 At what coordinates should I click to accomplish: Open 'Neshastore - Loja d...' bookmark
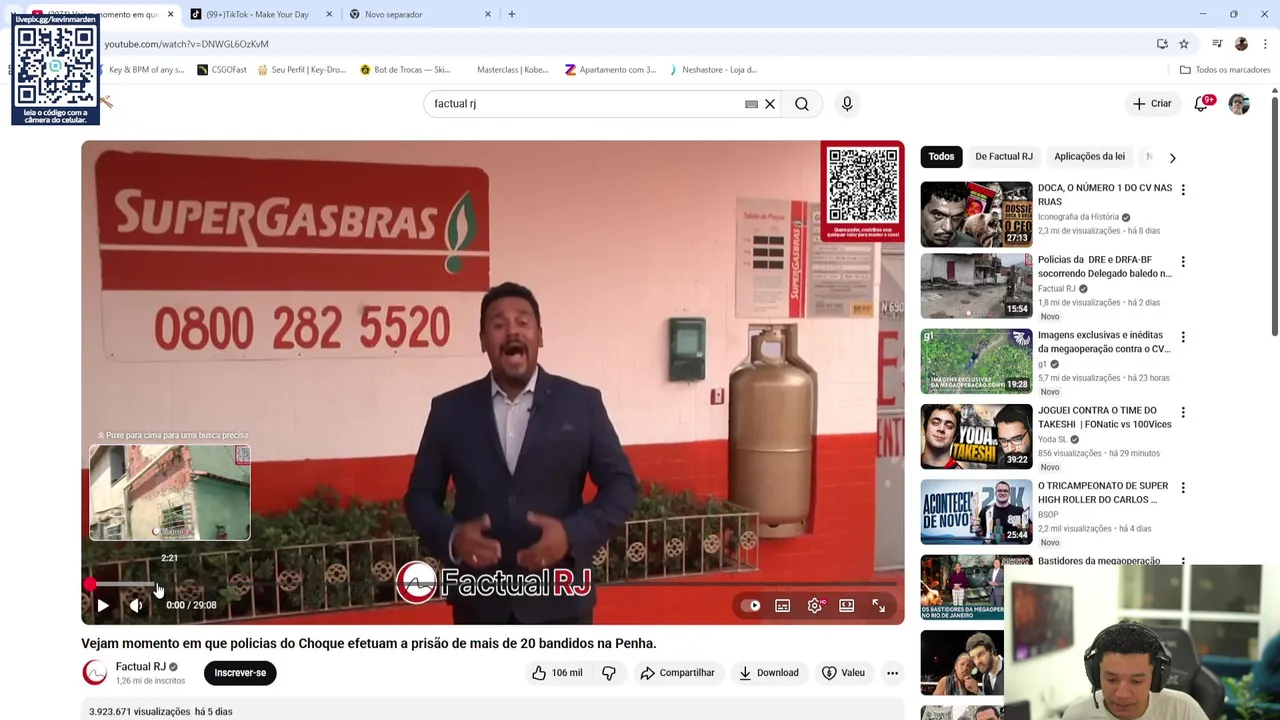(x=713, y=70)
